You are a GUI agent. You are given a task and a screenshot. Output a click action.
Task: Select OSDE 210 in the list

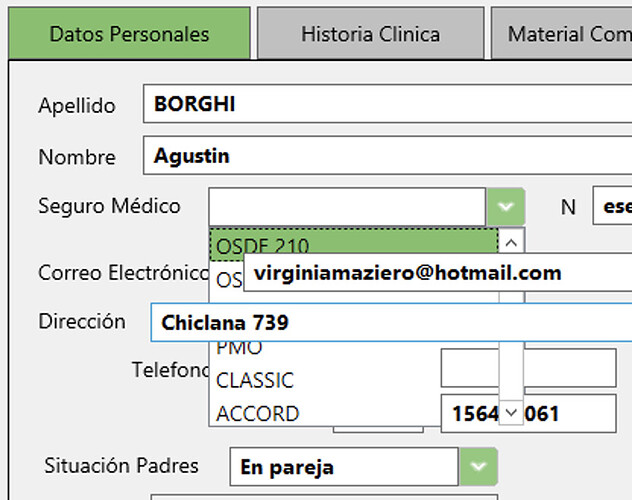coord(353,241)
